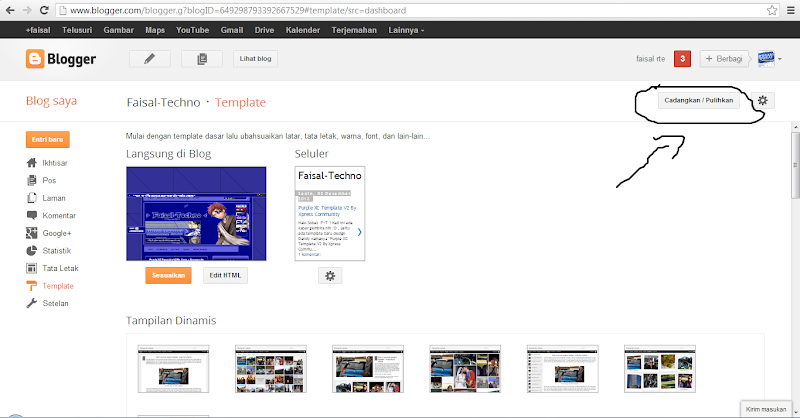800x418 pixels.
Task: Click the orange Entri baru button
Action: 47,139
